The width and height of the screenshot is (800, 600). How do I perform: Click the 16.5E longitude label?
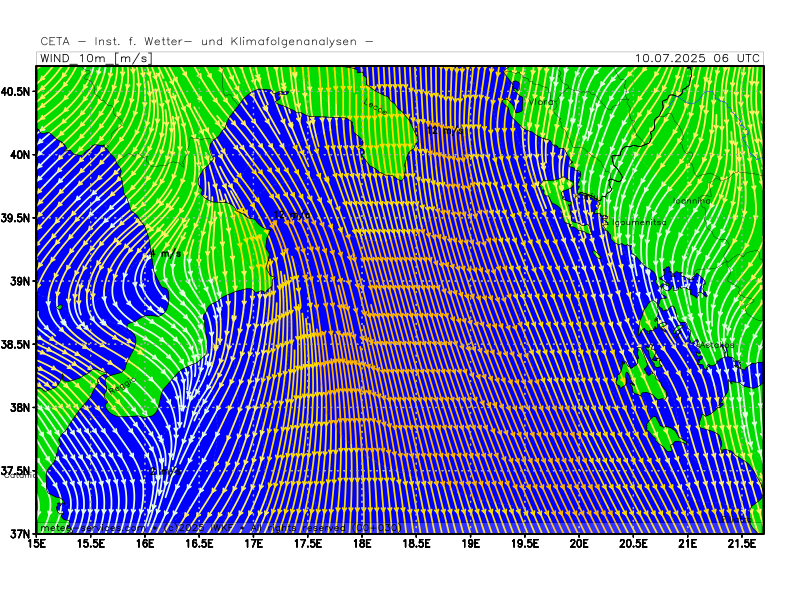(199, 544)
